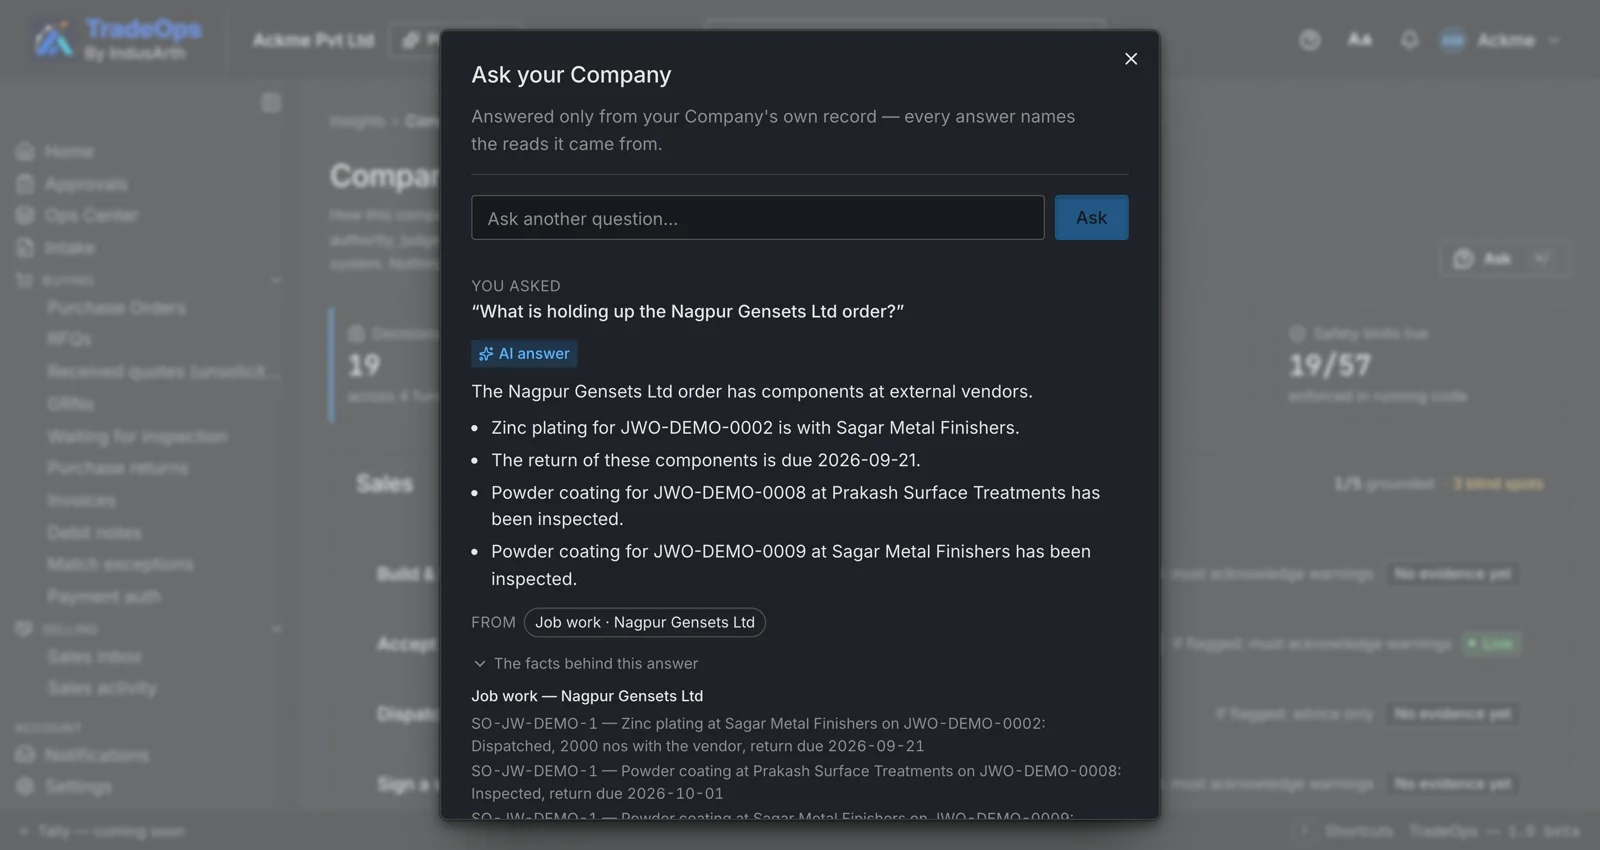
Task: Open Settings in the background sidebar
Action: tap(78, 788)
